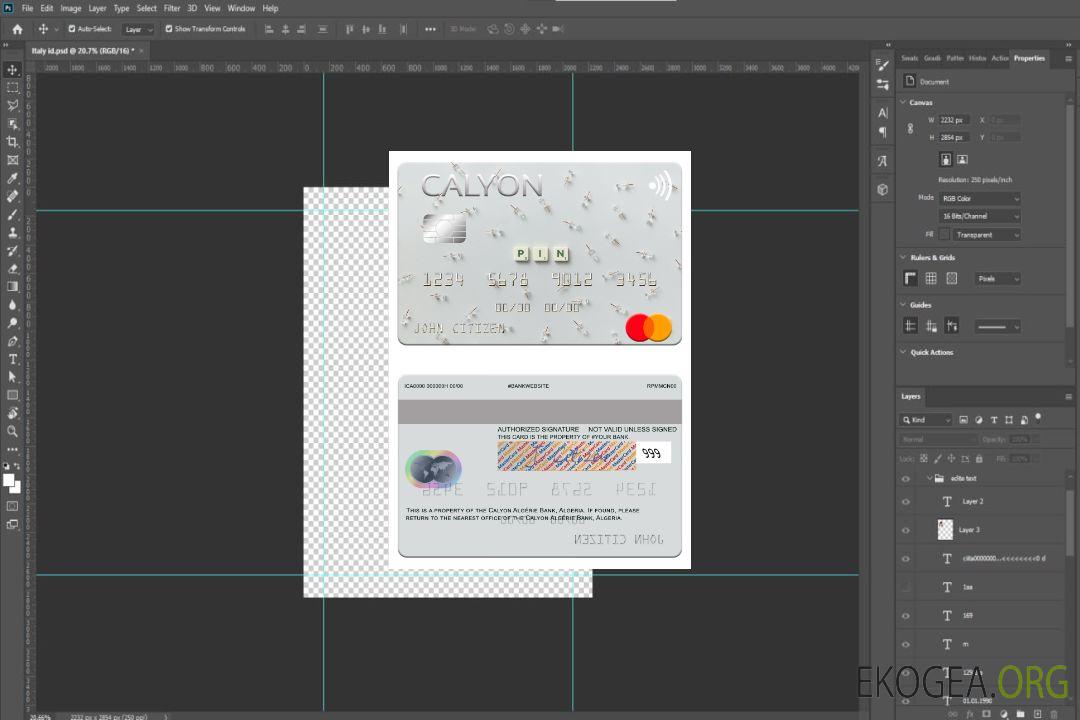Collapse the 'adite text' layer group
Screen dimensions: 1080x720
(x=928, y=479)
